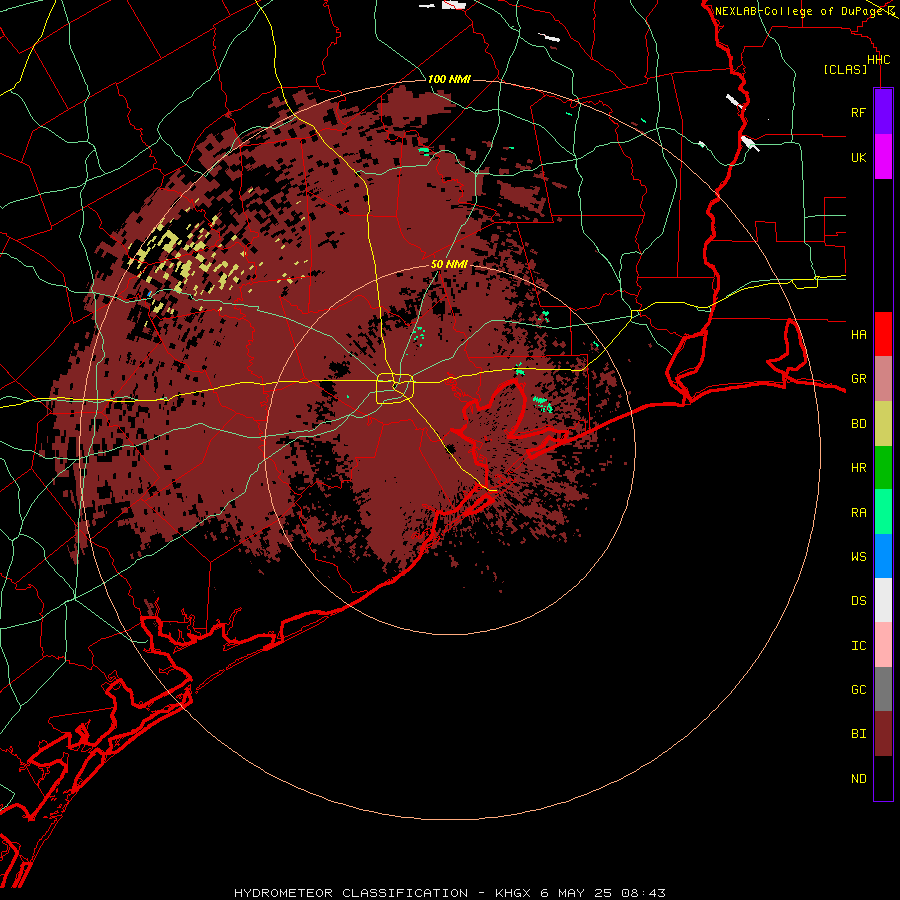The image size is (900, 900).
Task: Click the yellow radar site box at center
Action: click(395, 389)
